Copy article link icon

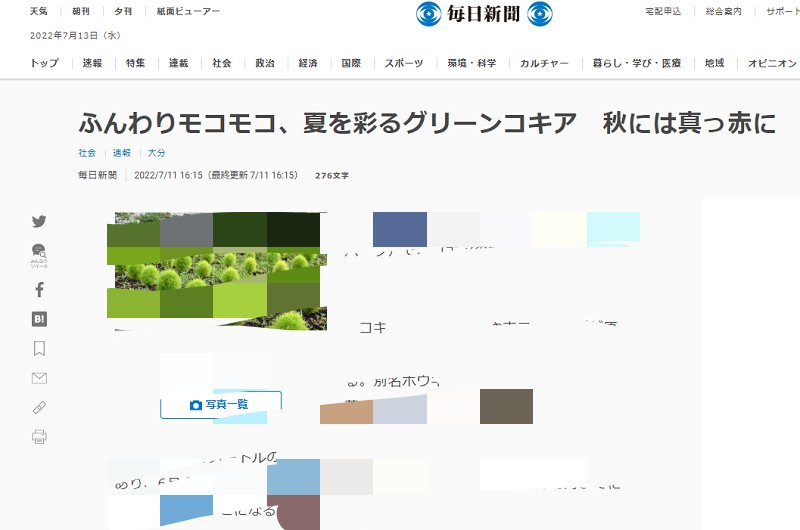[39, 407]
